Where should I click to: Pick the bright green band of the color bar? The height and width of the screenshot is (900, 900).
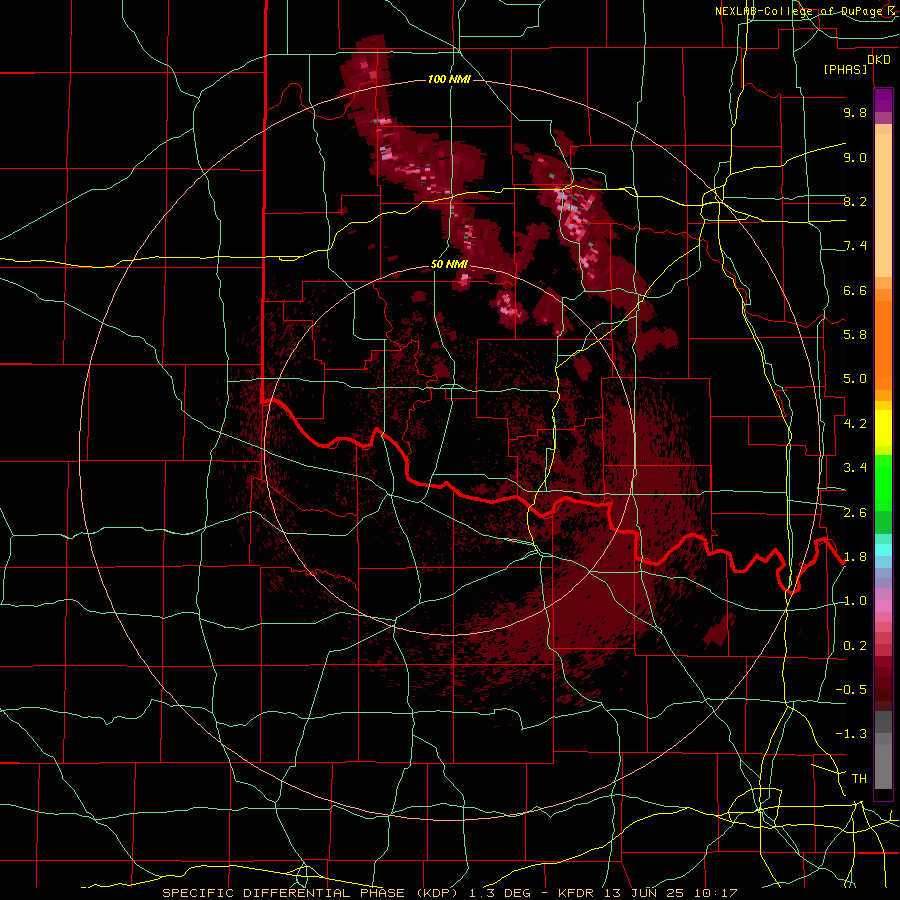click(x=883, y=484)
